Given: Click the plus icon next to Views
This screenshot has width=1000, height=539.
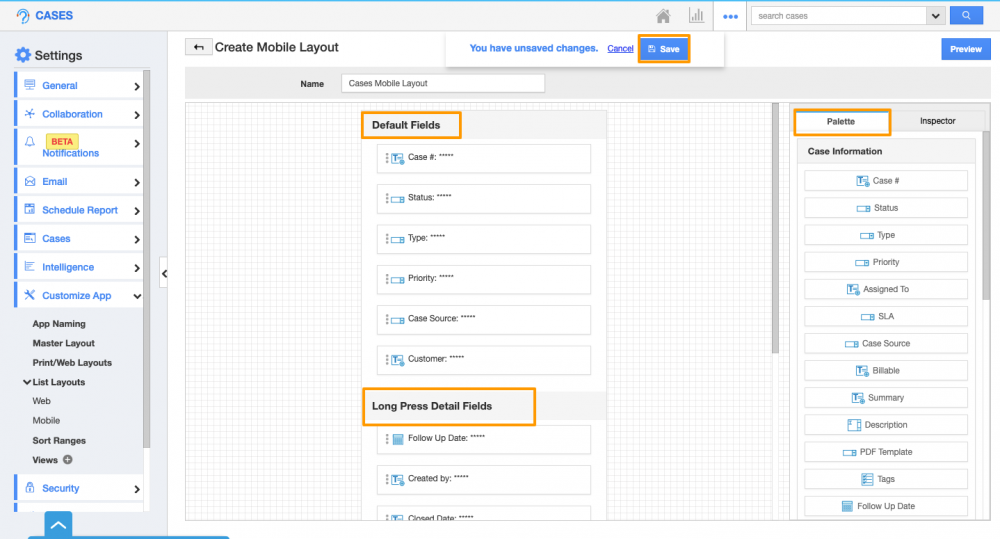Looking at the screenshot, I should pos(68,460).
